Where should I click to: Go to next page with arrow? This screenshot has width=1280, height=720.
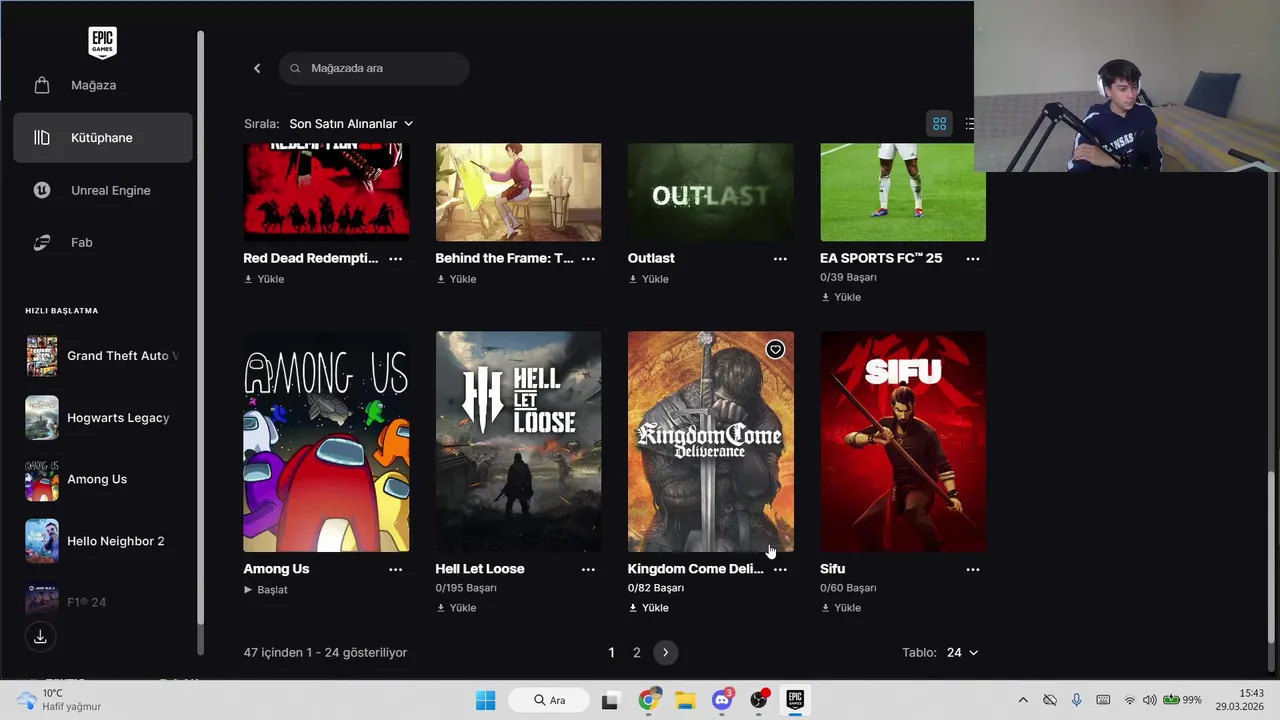coord(665,652)
